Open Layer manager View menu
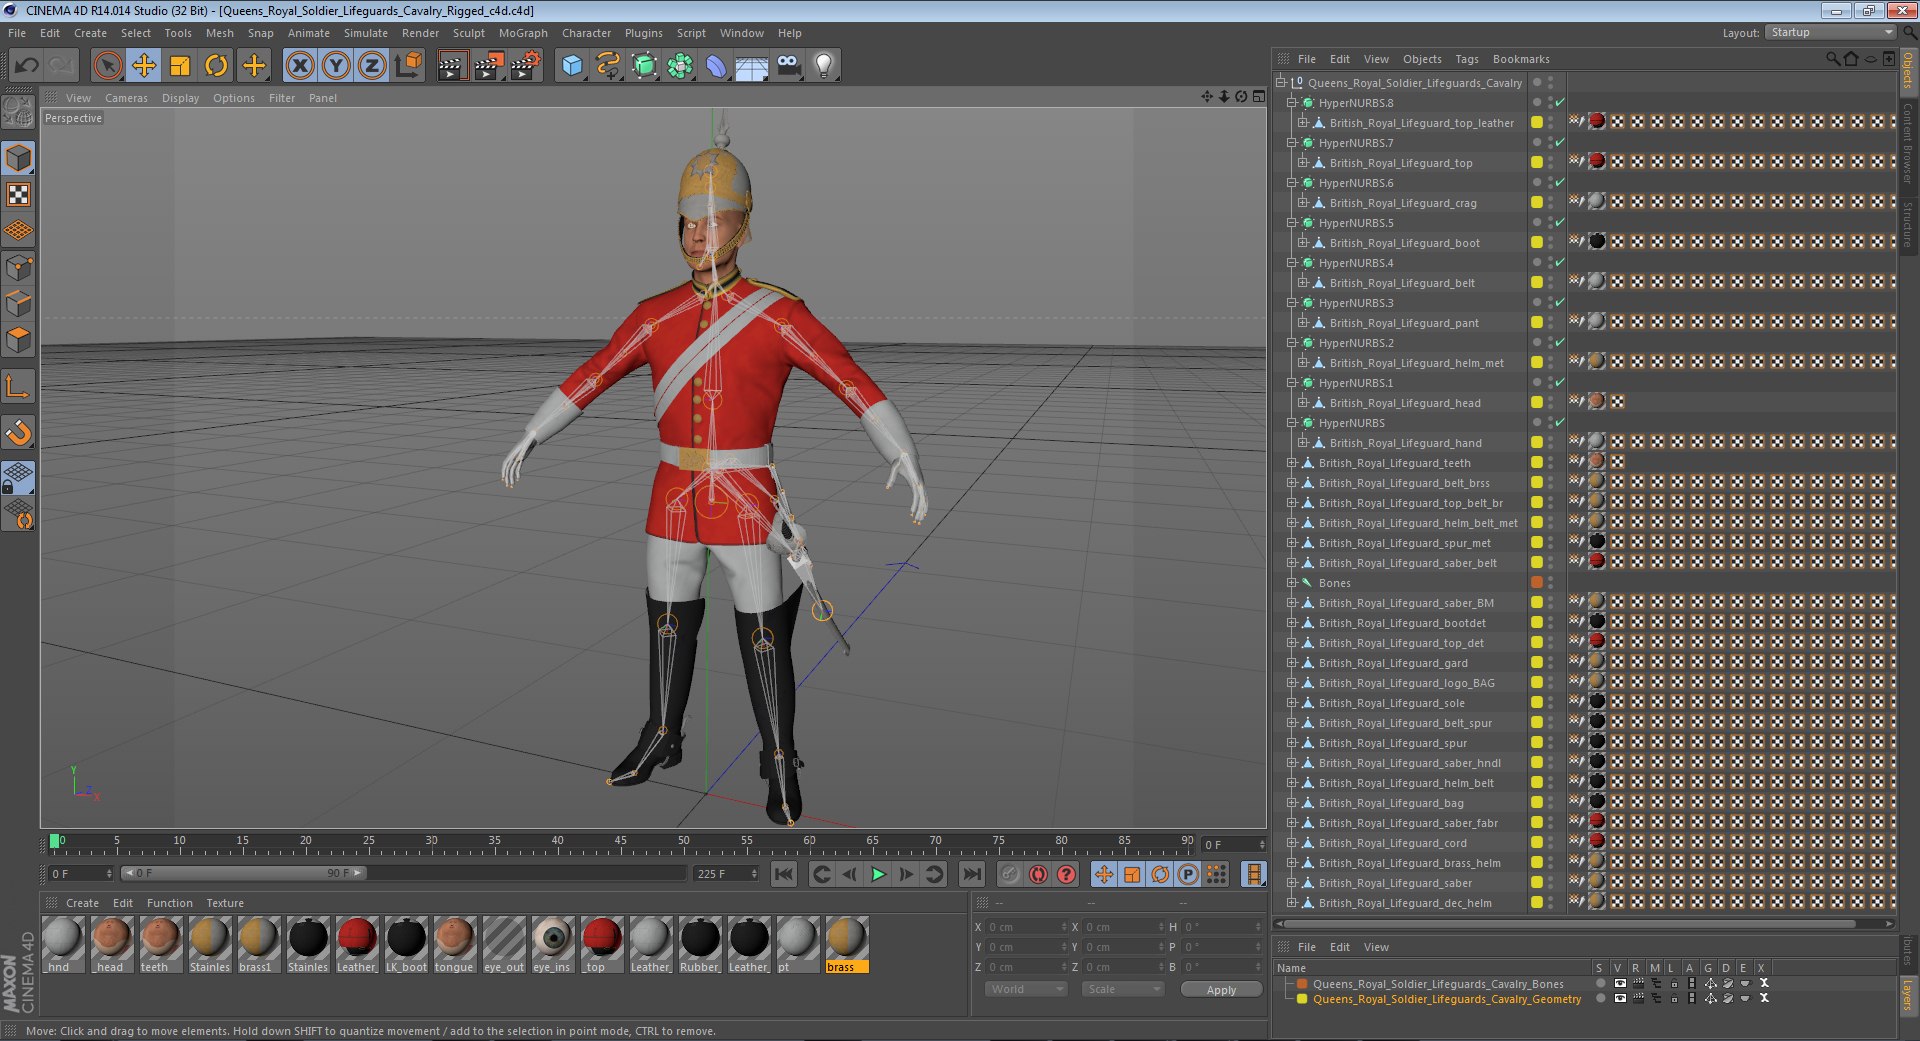This screenshot has width=1920, height=1041. [1376, 947]
